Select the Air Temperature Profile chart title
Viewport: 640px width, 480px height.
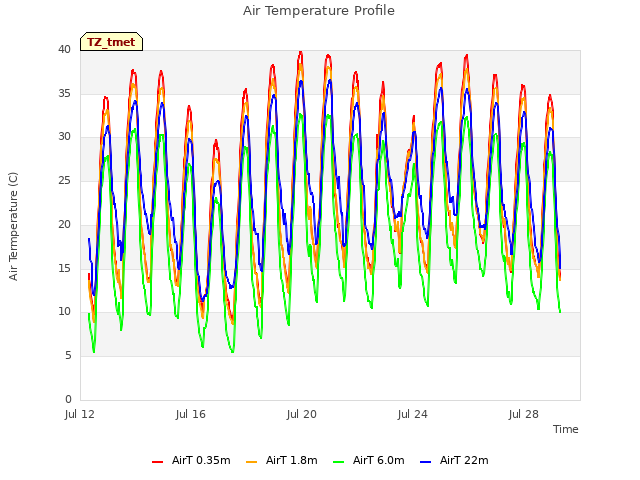point(319,11)
